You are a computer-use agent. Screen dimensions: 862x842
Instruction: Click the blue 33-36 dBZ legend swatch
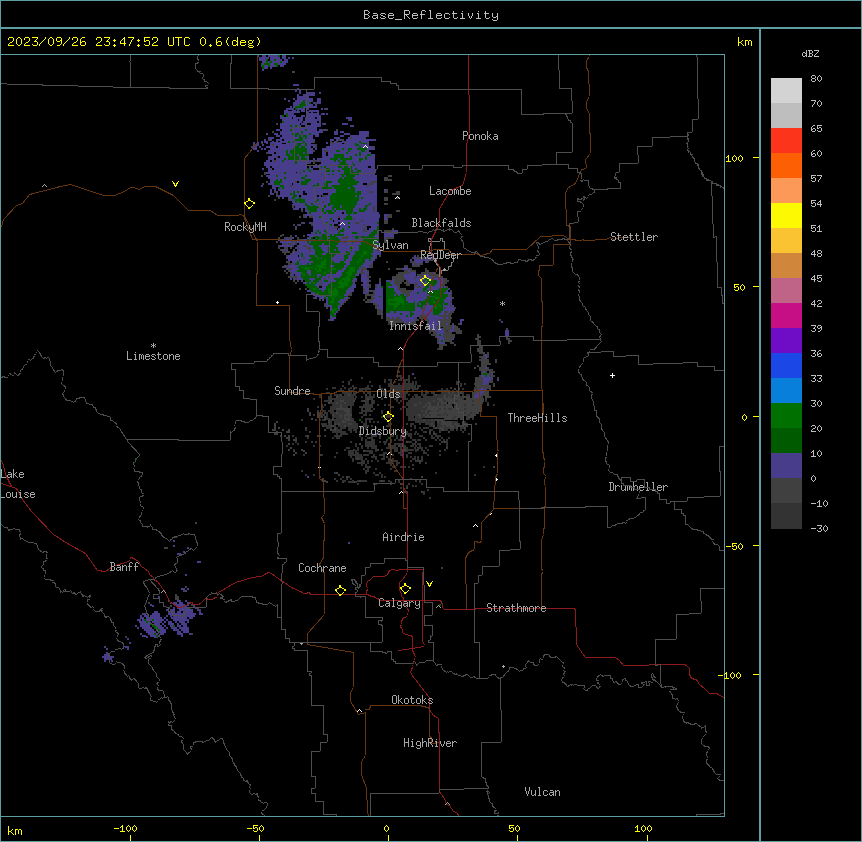pyautogui.click(x=786, y=365)
